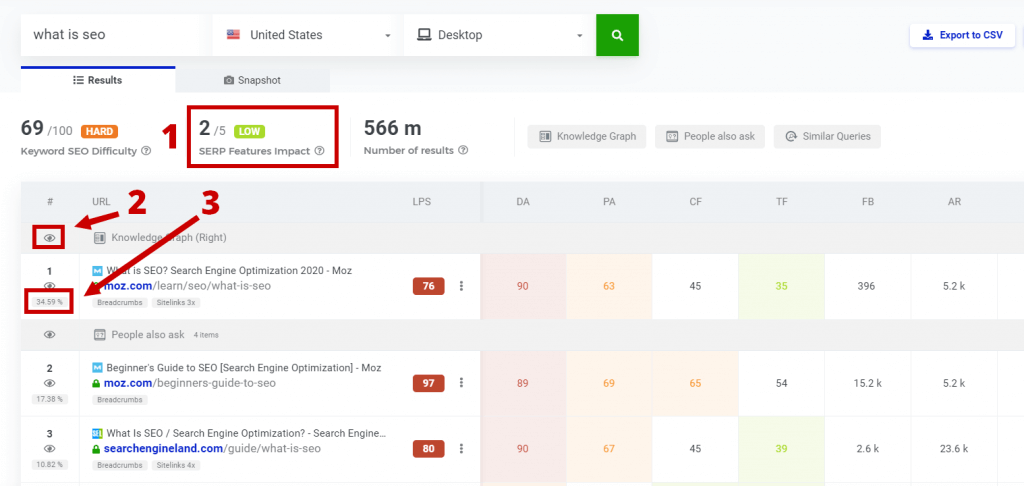Click help icon next to Number of results
1024x486 pixels.
click(x=462, y=151)
